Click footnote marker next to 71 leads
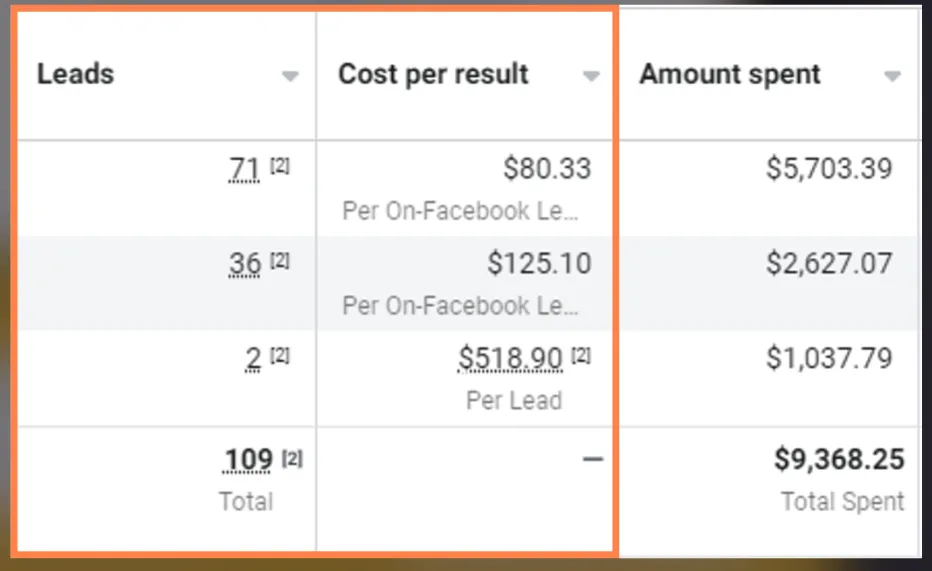 click(x=280, y=167)
